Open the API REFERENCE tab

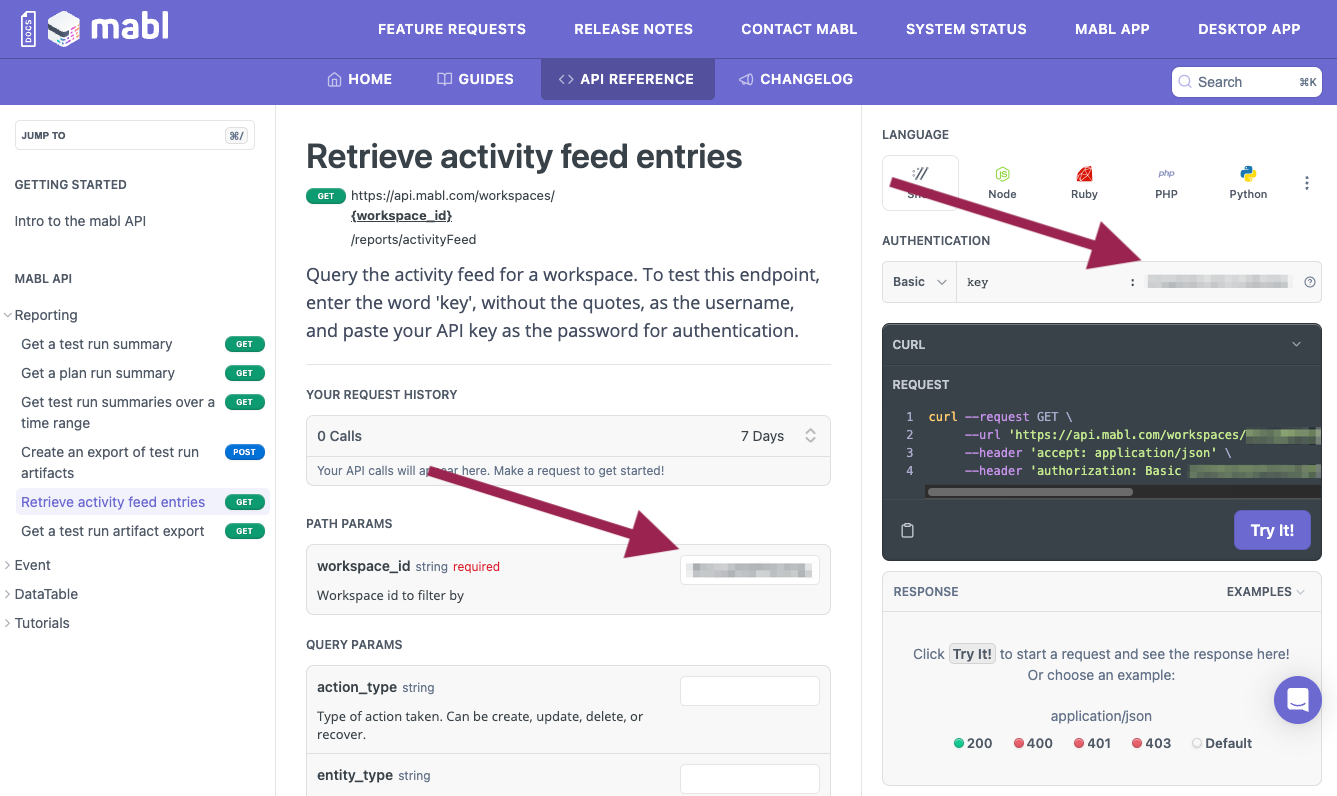coord(627,79)
